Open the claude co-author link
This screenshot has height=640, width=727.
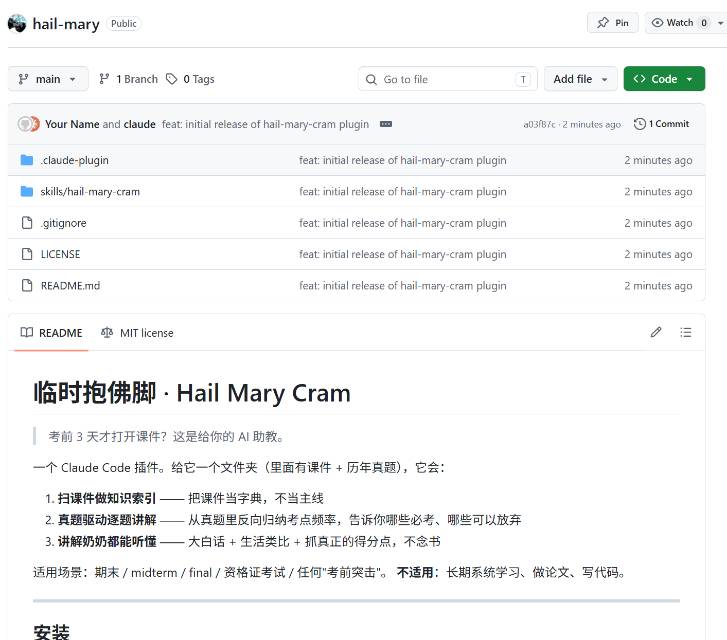click(140, 124)
